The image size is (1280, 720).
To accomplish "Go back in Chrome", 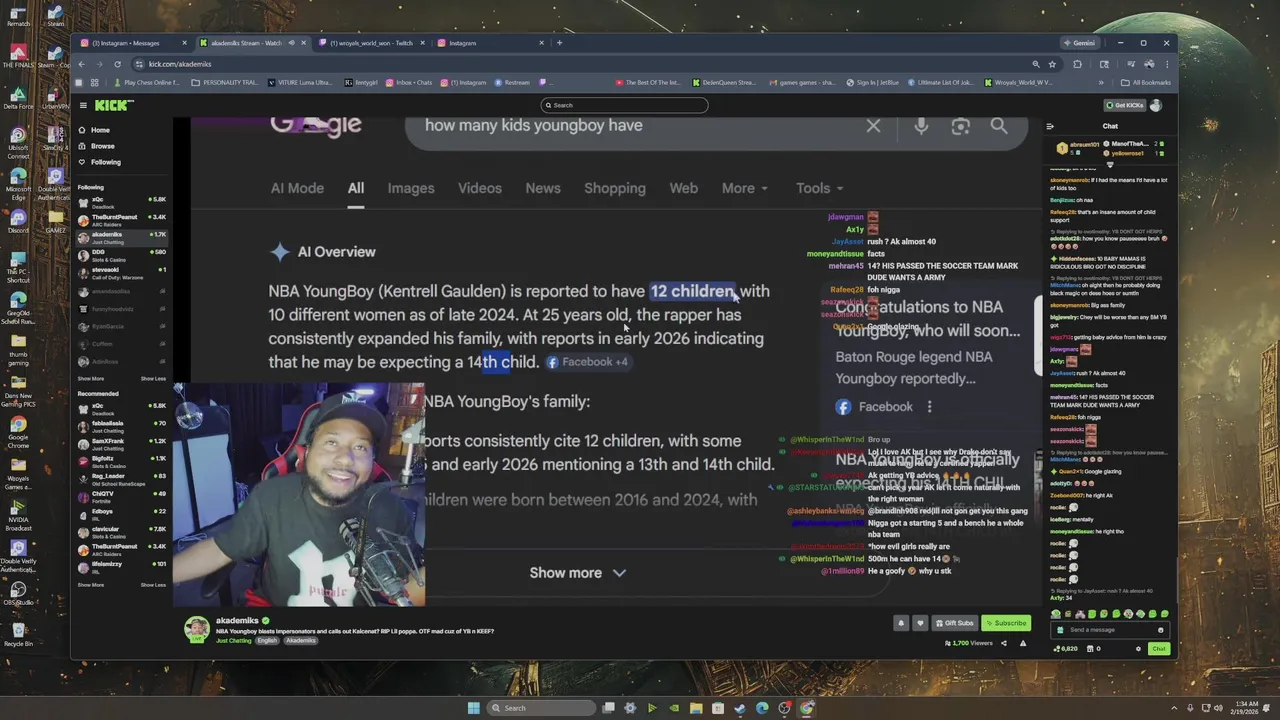I will pyautogui.click(x=81, y=64).
